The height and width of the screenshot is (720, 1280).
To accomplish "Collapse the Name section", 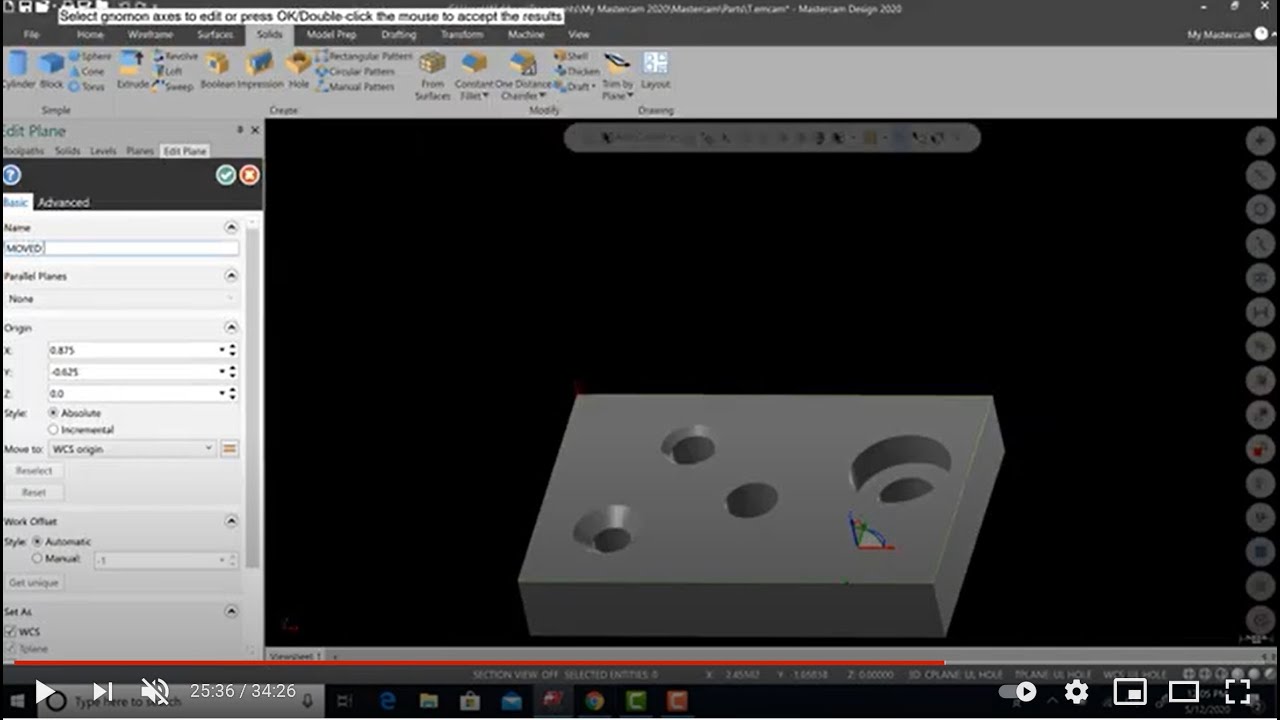I will pos(231,227).
